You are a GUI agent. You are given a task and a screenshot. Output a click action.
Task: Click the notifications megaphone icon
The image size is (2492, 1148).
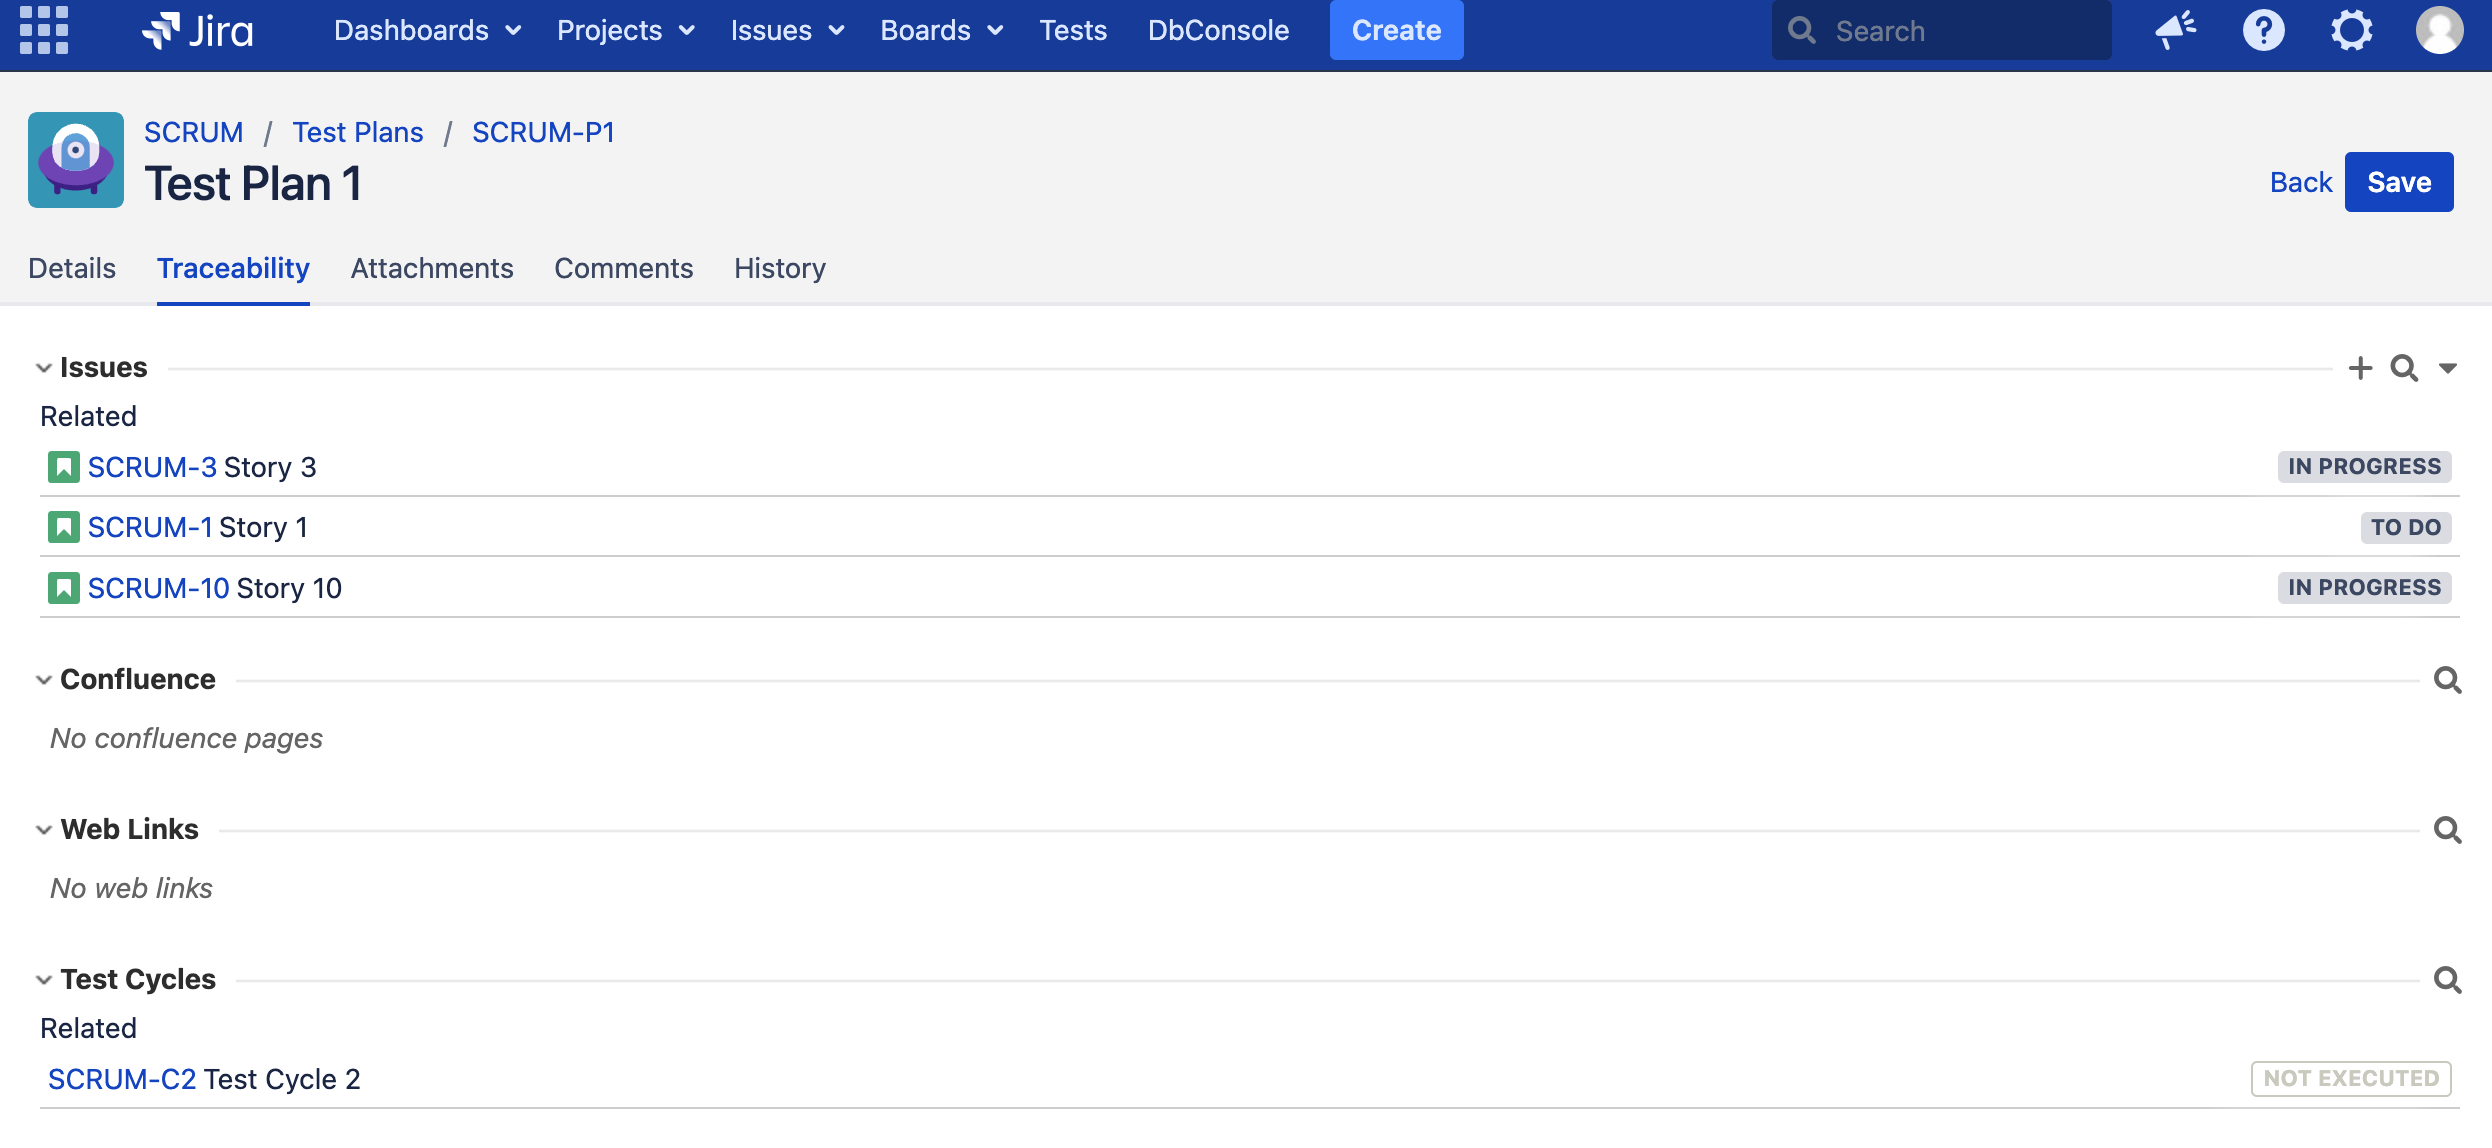(2175, 30)
